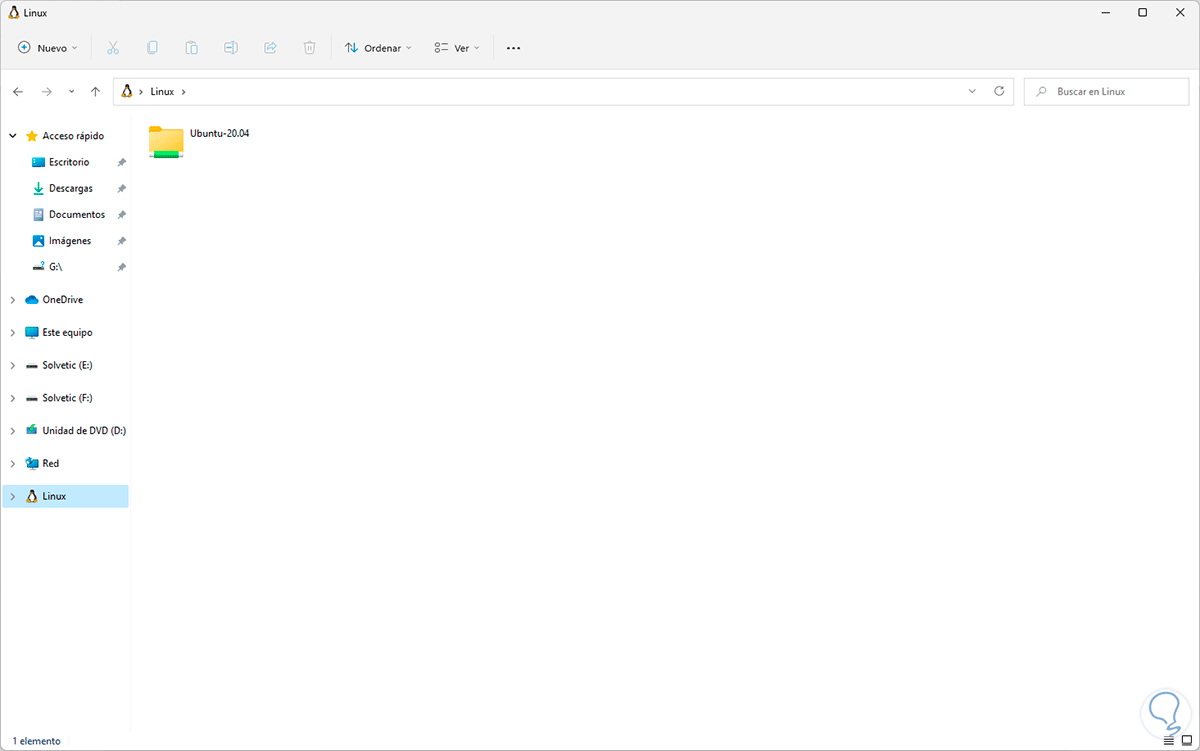Expand the Red network node
The image size is (1200, 751).
pos(12,464)
